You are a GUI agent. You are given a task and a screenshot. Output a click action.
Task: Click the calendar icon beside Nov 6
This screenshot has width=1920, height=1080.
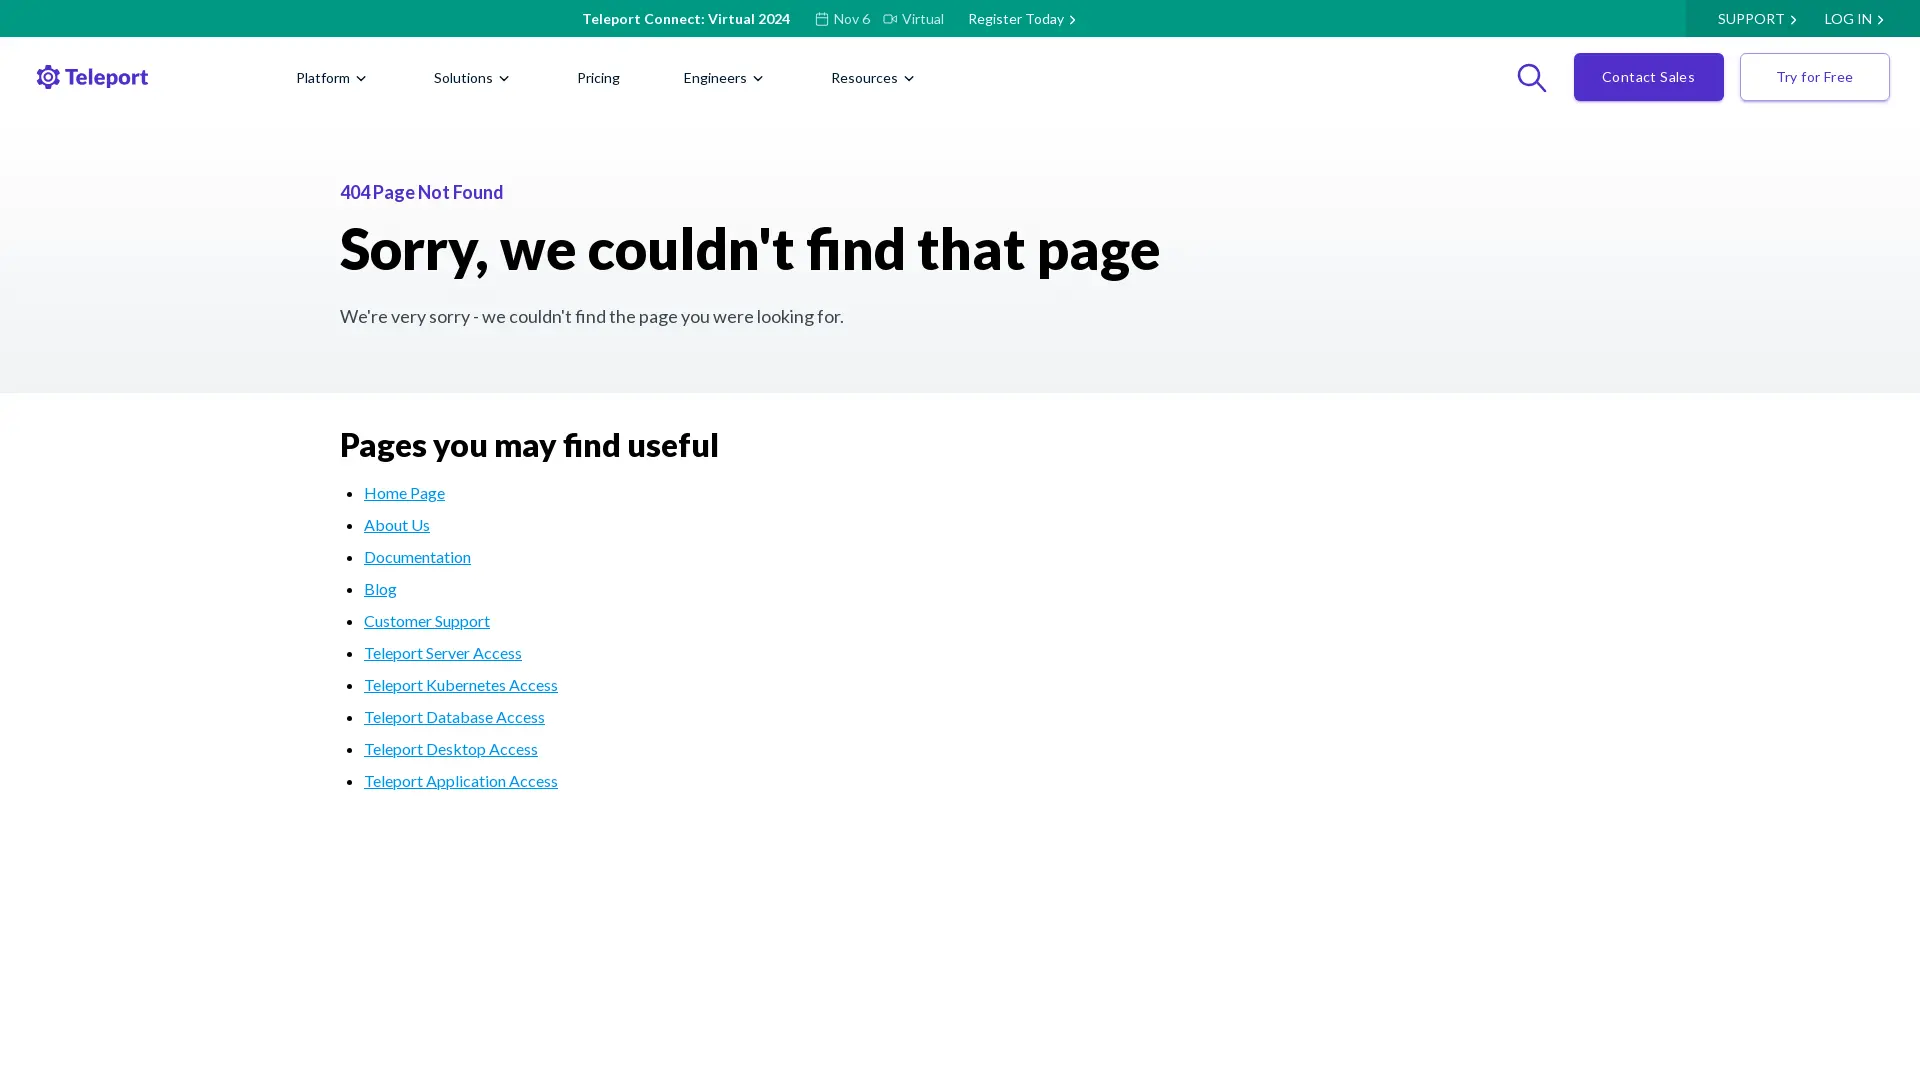(x=821, y=19)
